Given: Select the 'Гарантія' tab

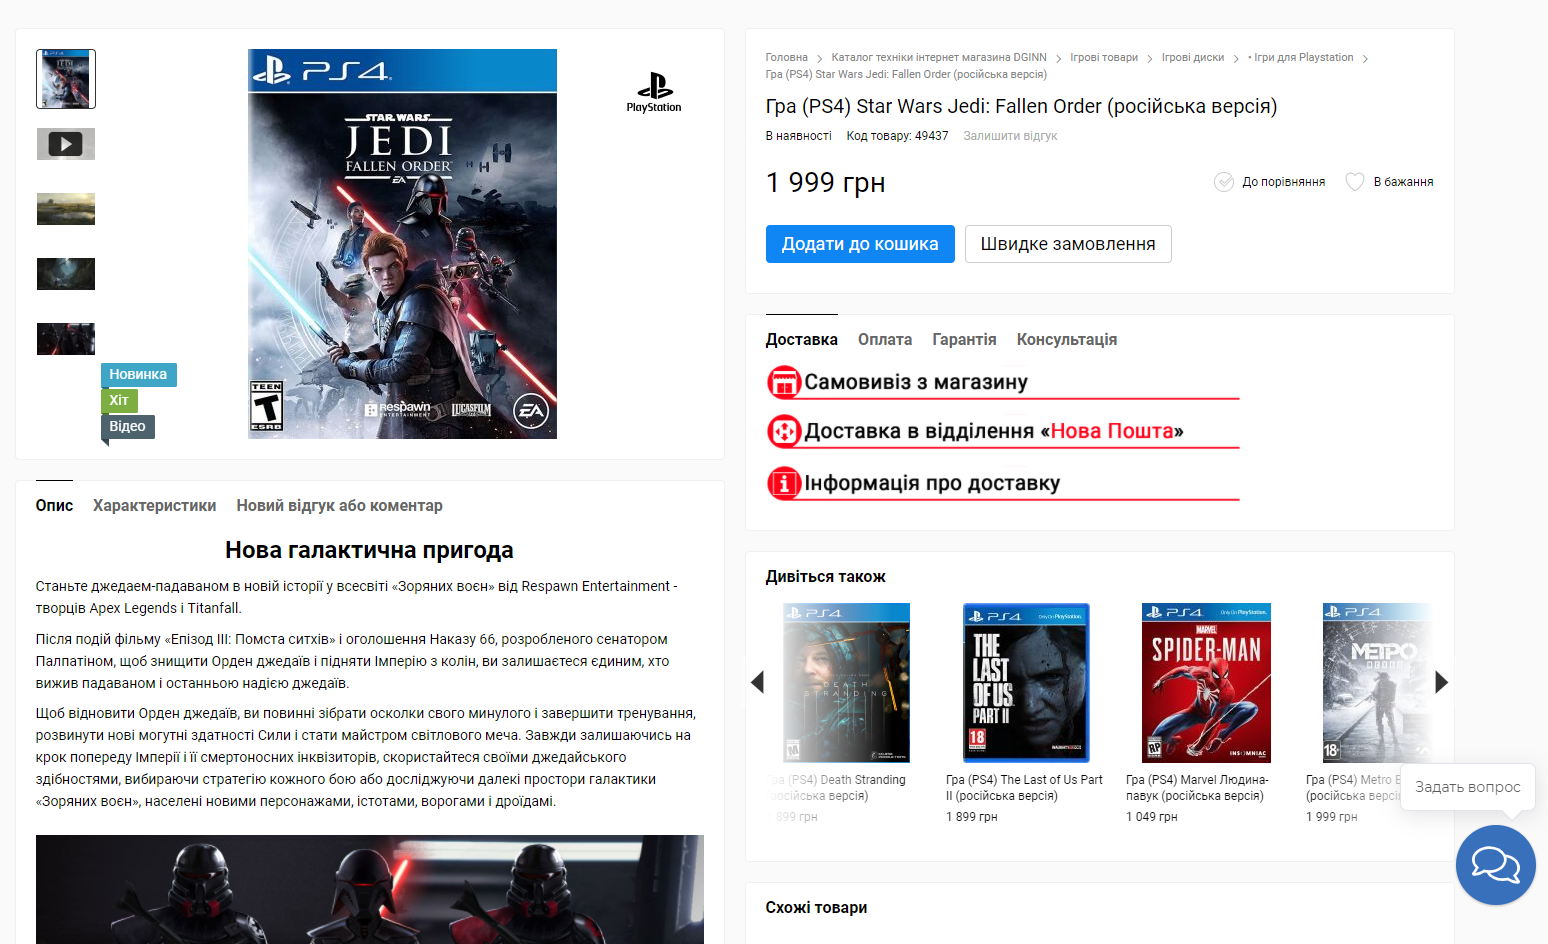Looking at the screenshot, I should coord(964,340).
